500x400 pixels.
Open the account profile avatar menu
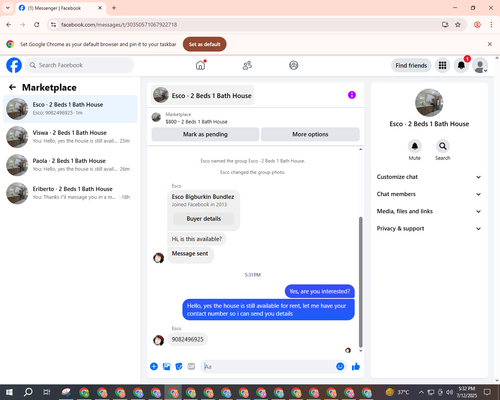click(480, 65)
